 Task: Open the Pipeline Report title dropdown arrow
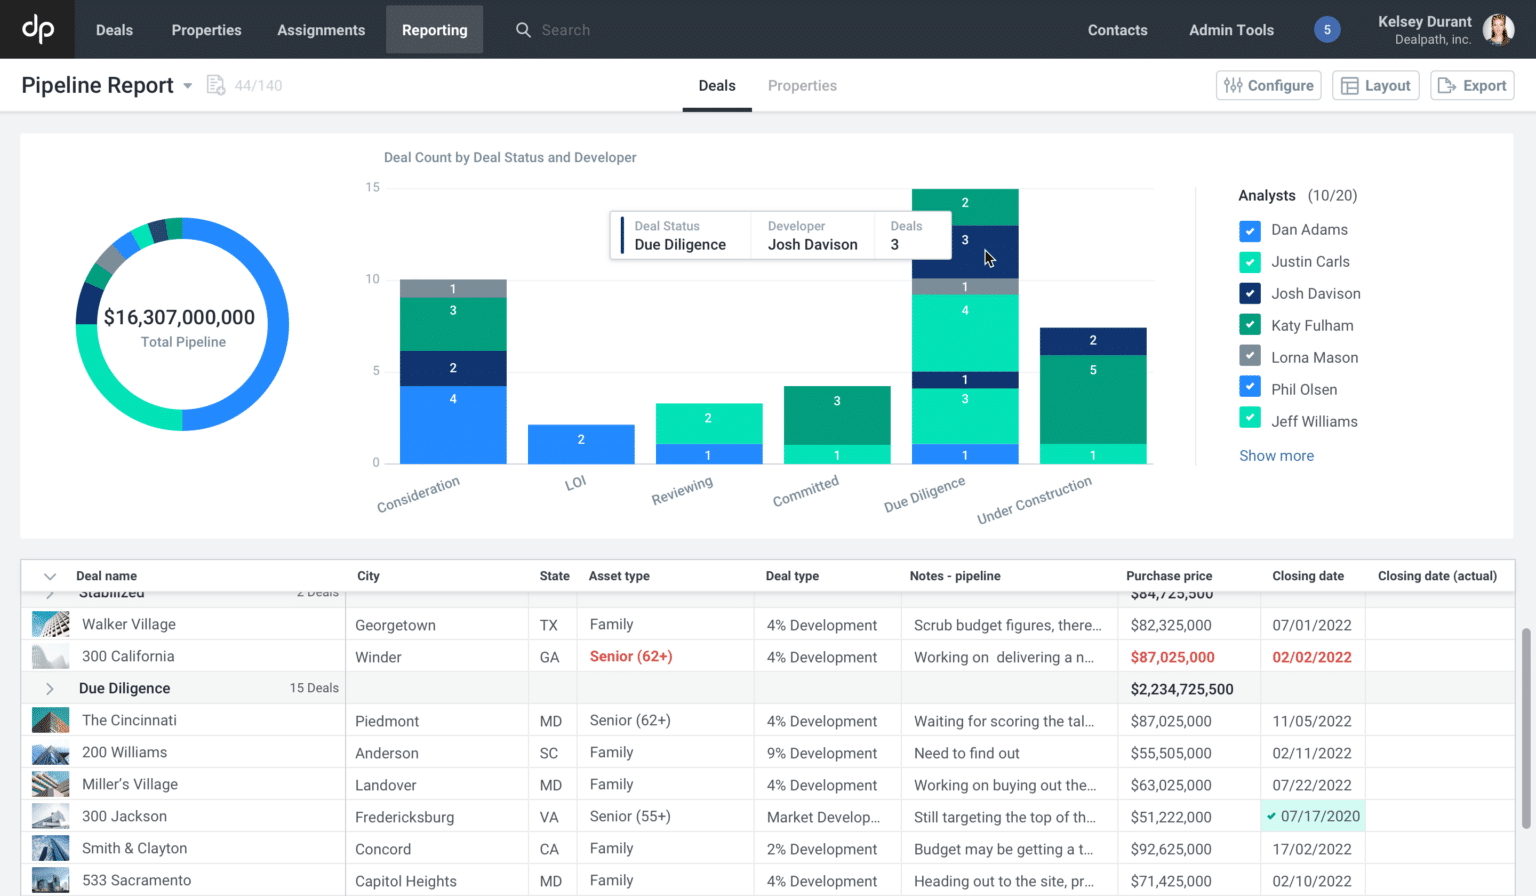click(x=187, y=86)
